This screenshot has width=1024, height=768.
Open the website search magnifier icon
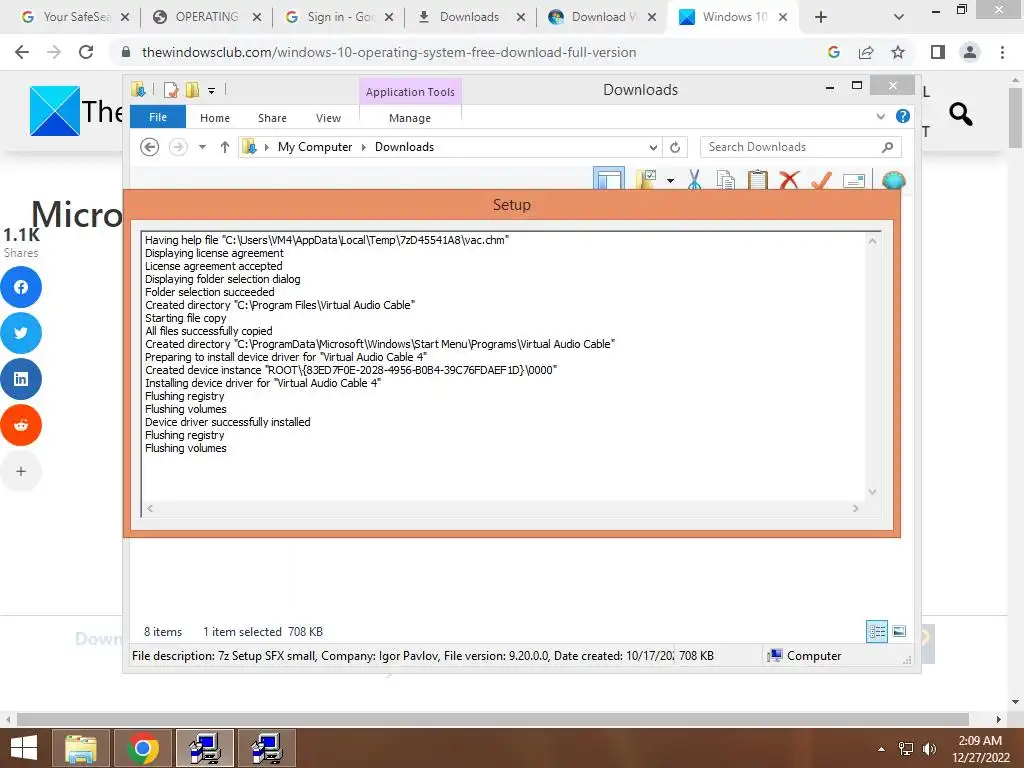click(x=961, y=114)
